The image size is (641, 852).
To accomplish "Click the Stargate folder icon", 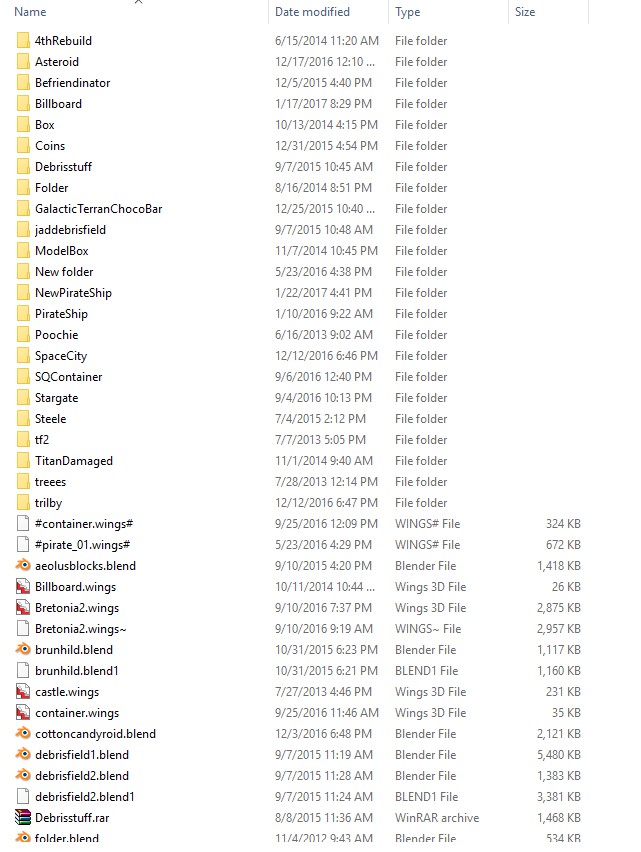I will [23, 398].
